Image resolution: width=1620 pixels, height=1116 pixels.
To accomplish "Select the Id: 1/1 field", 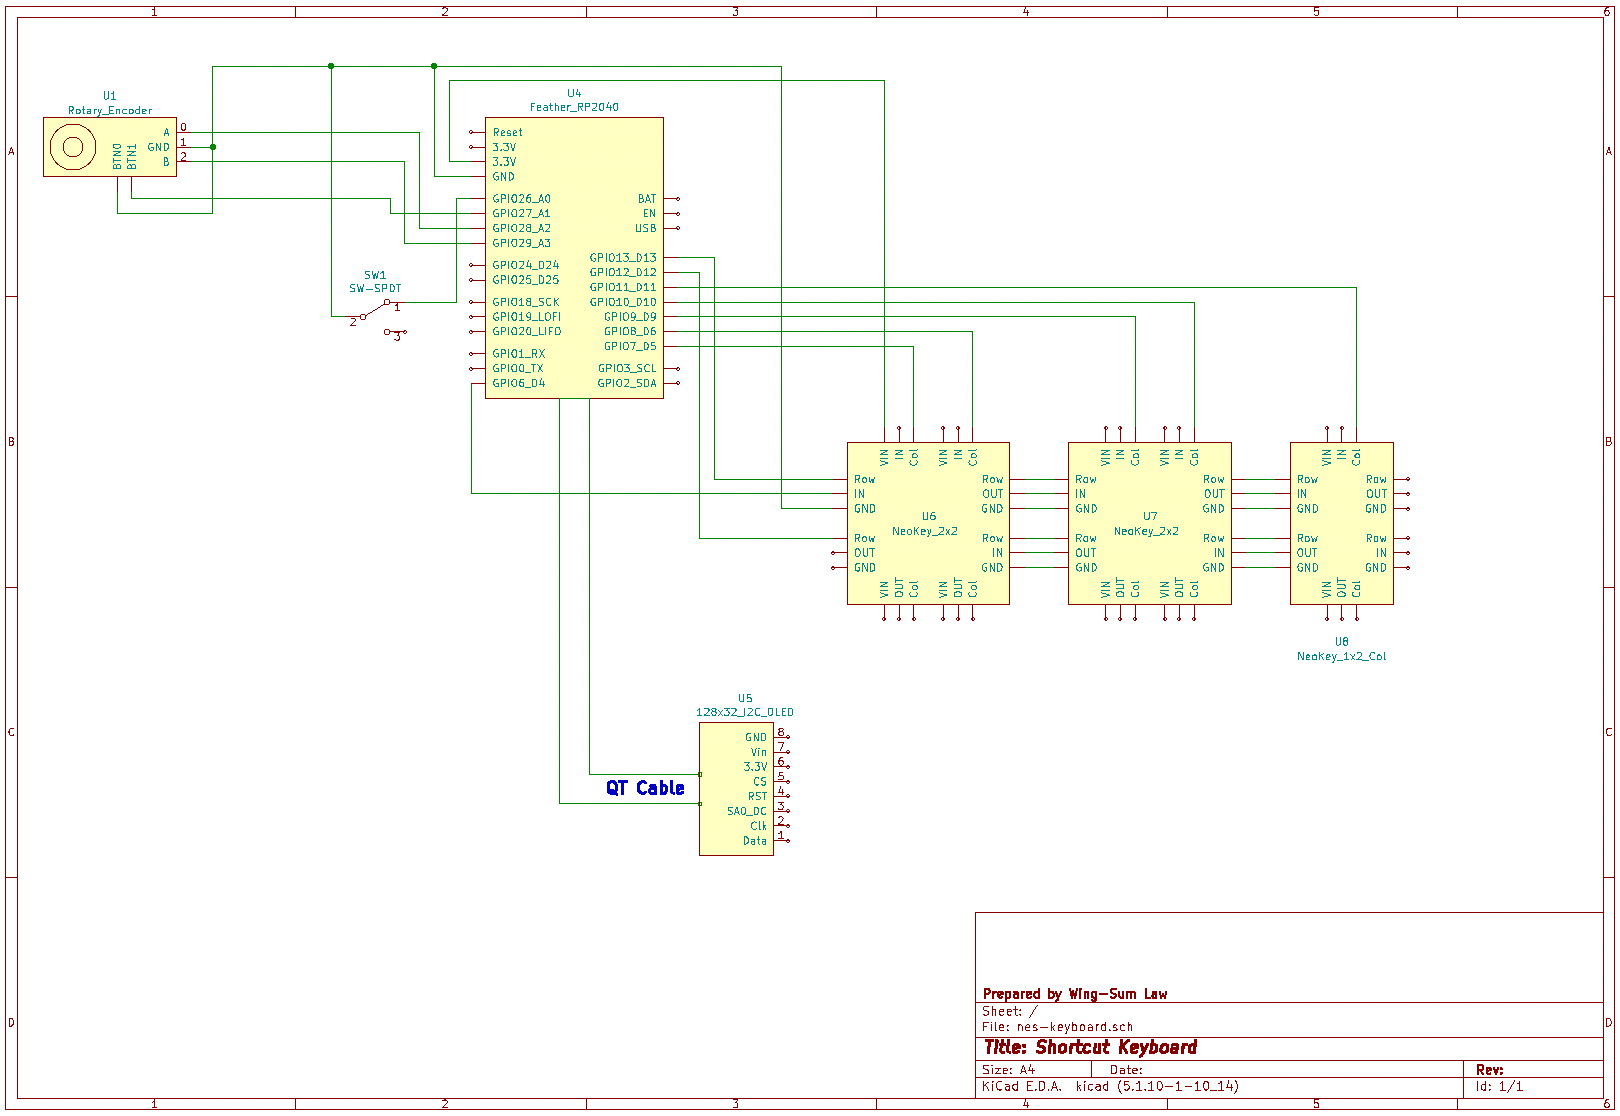I will [1499, 1086].
